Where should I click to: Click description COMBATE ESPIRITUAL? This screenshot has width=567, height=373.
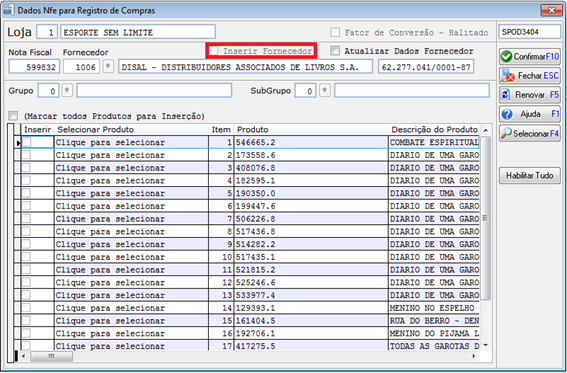434,142
